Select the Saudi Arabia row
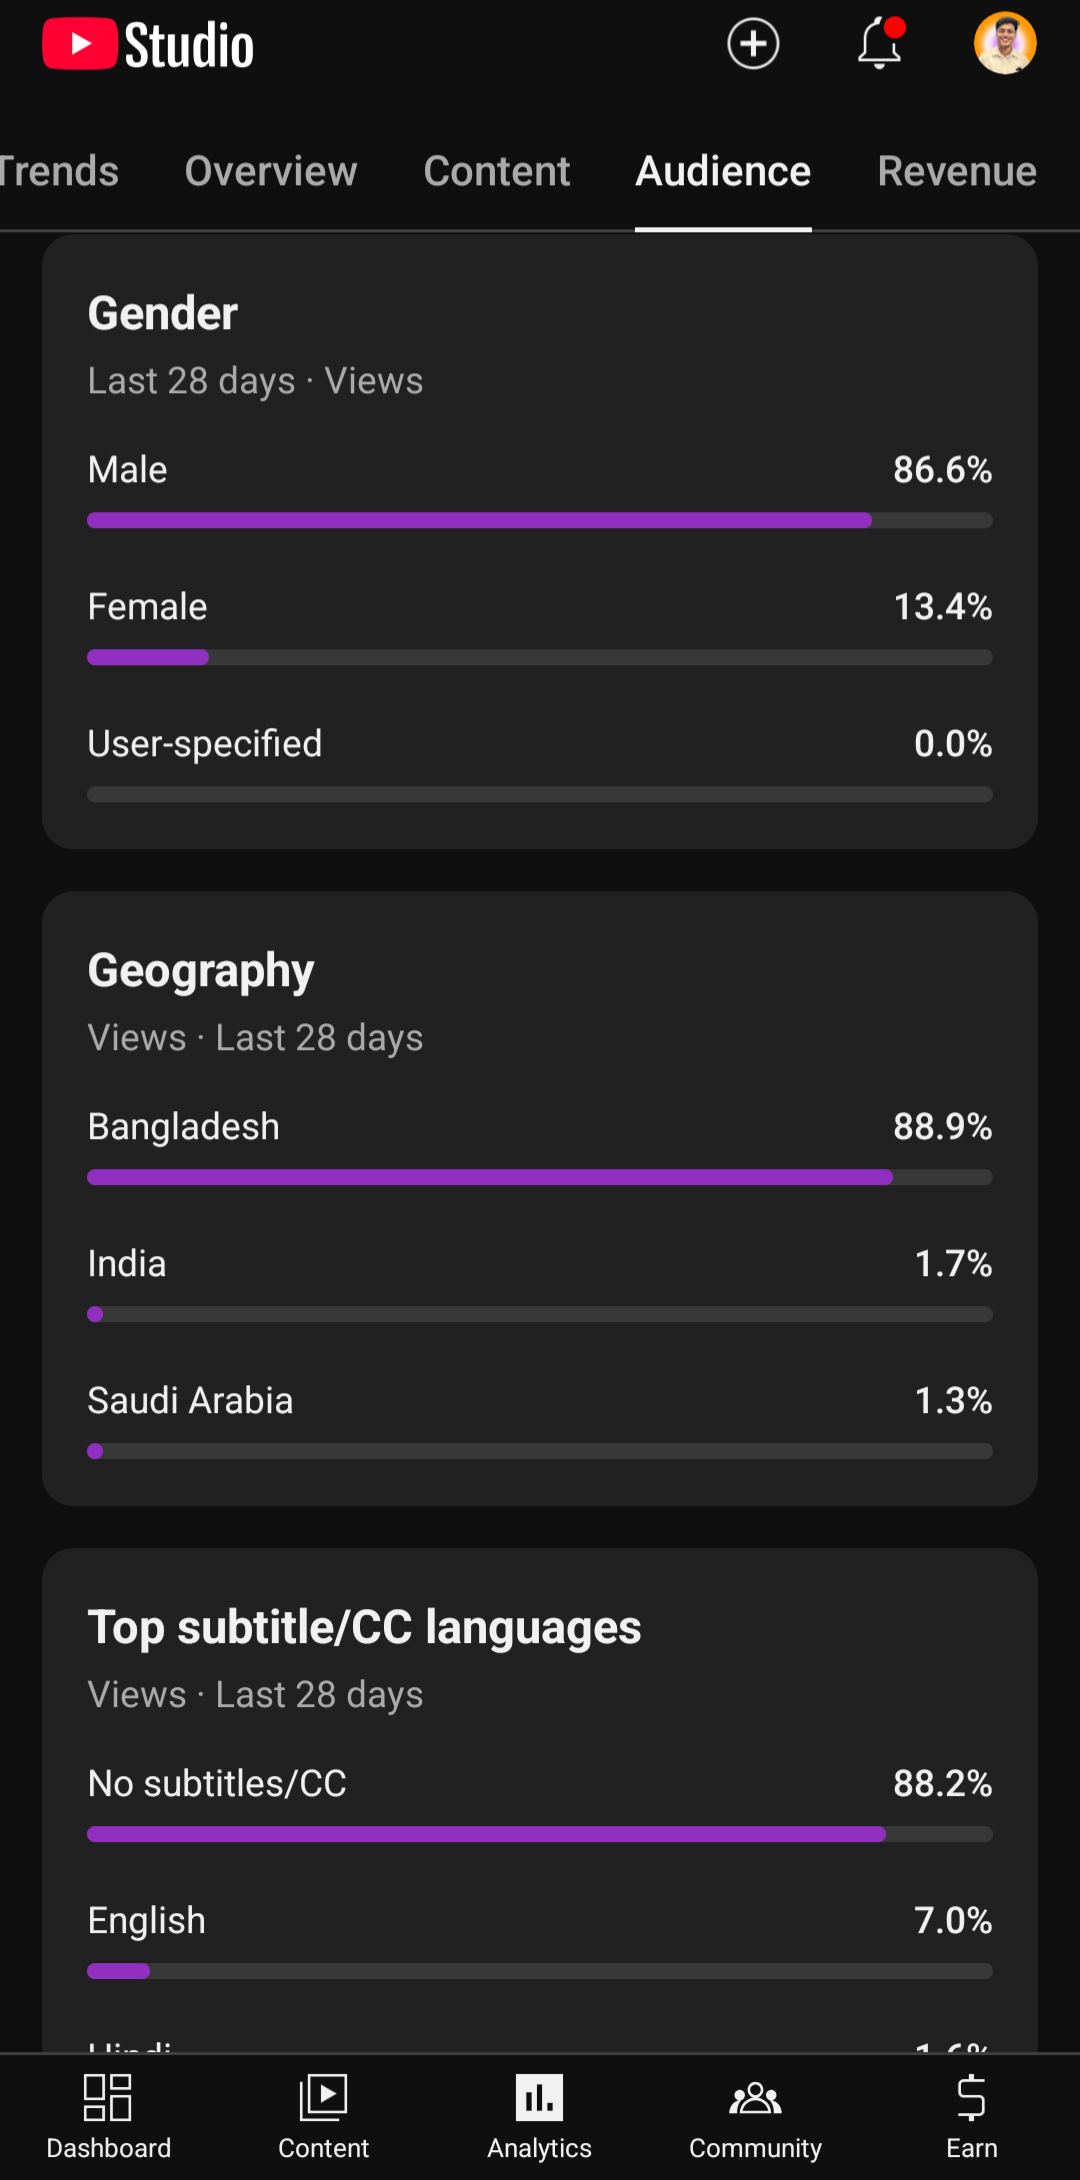Screen dimensions: 1080x2180 [540, 1402]
